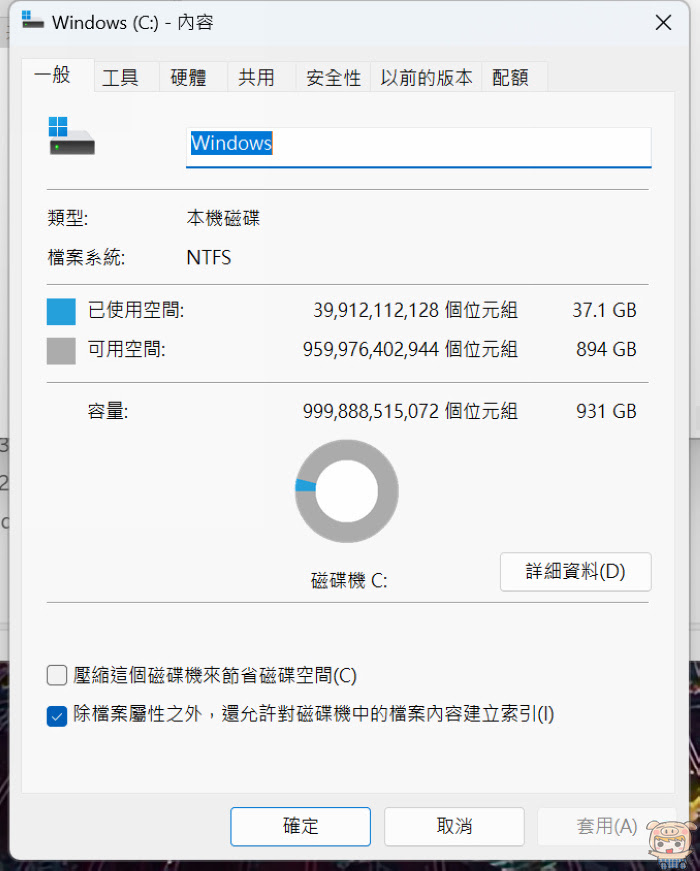The width and height of the screenshot is (700, 871).
Task: Click the drive name field containing Windows
Action: click(x=418, y=147)
